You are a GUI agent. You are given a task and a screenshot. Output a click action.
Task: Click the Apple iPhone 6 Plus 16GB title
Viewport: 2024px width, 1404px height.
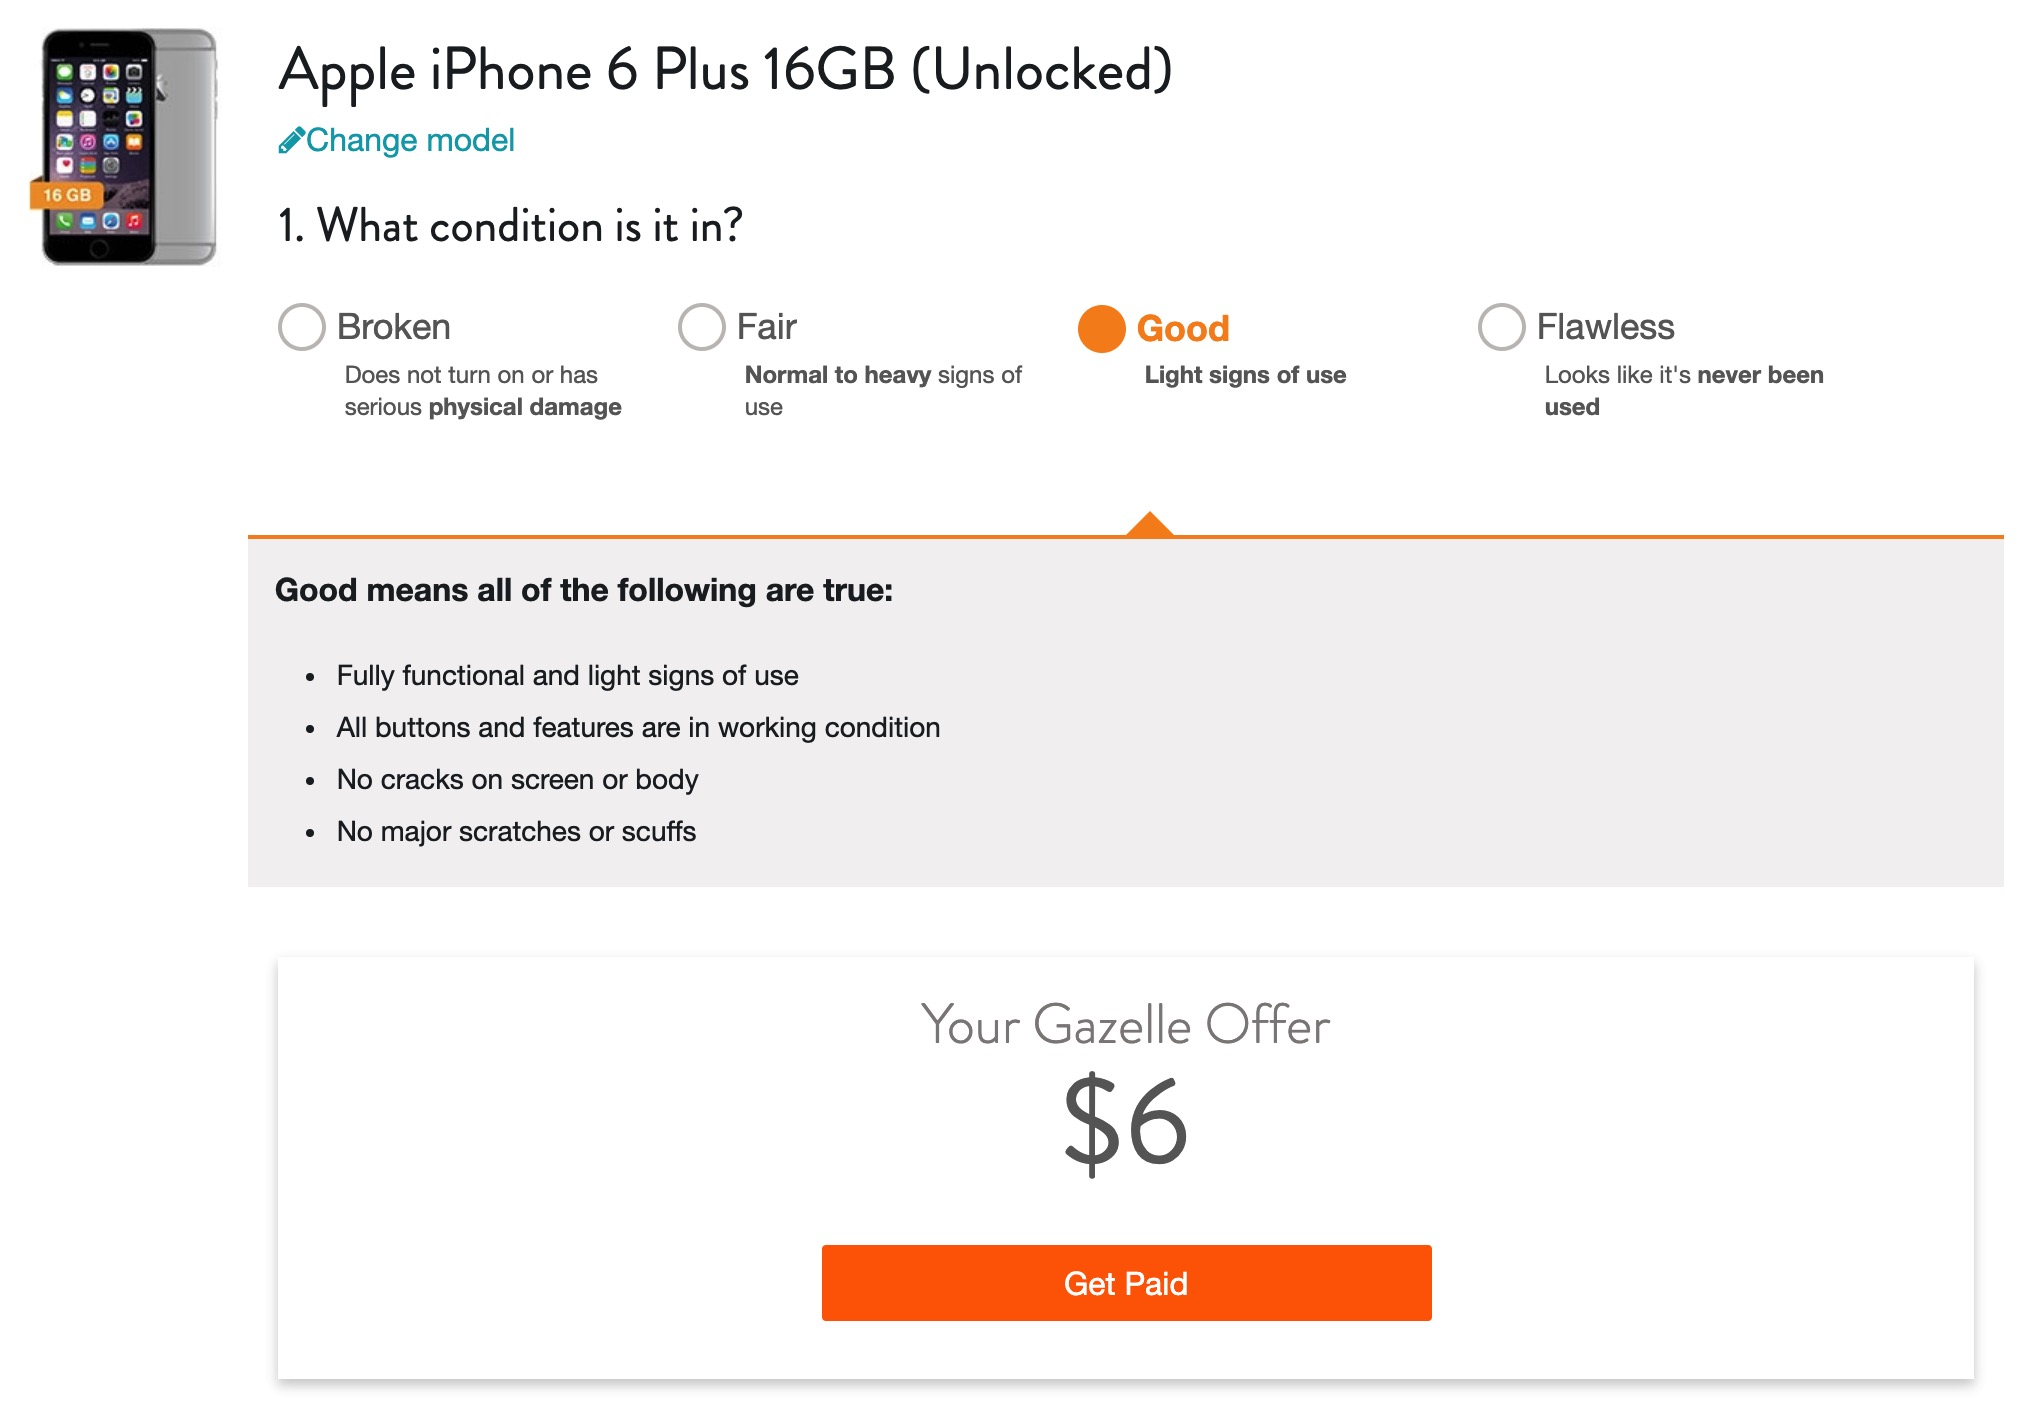click(725, 71)
